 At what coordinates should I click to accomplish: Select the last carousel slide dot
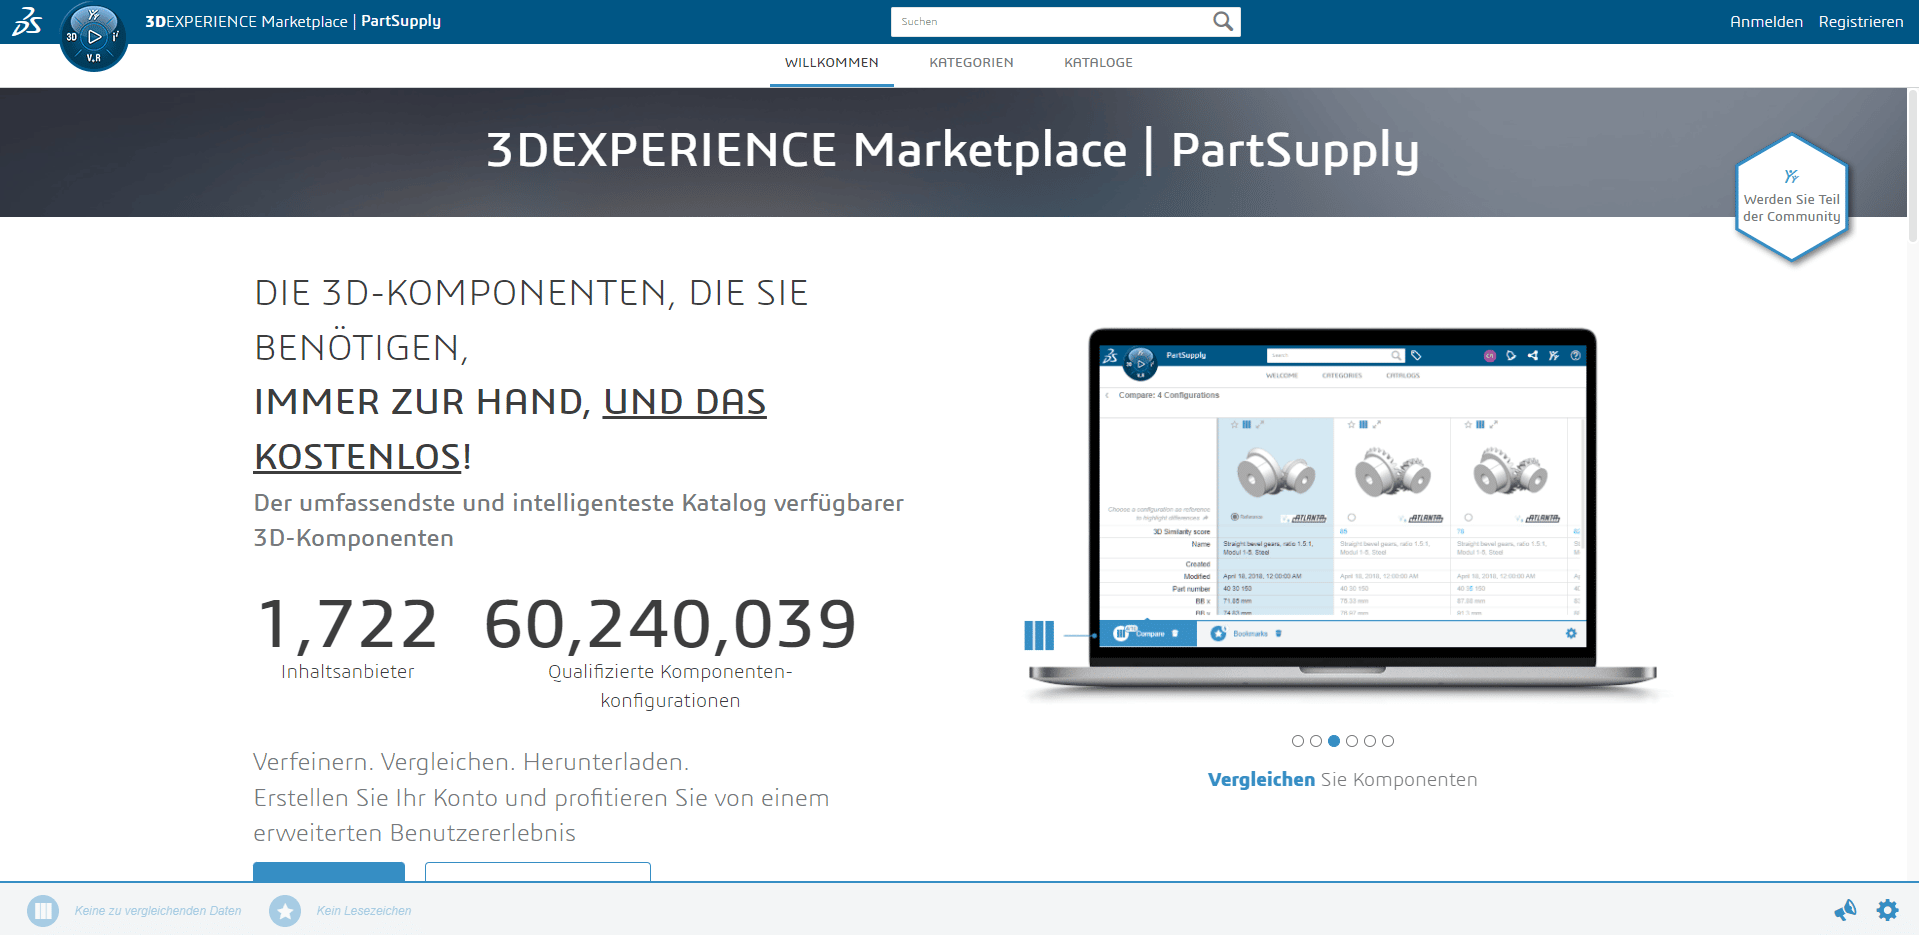(x=1388, y=741)
